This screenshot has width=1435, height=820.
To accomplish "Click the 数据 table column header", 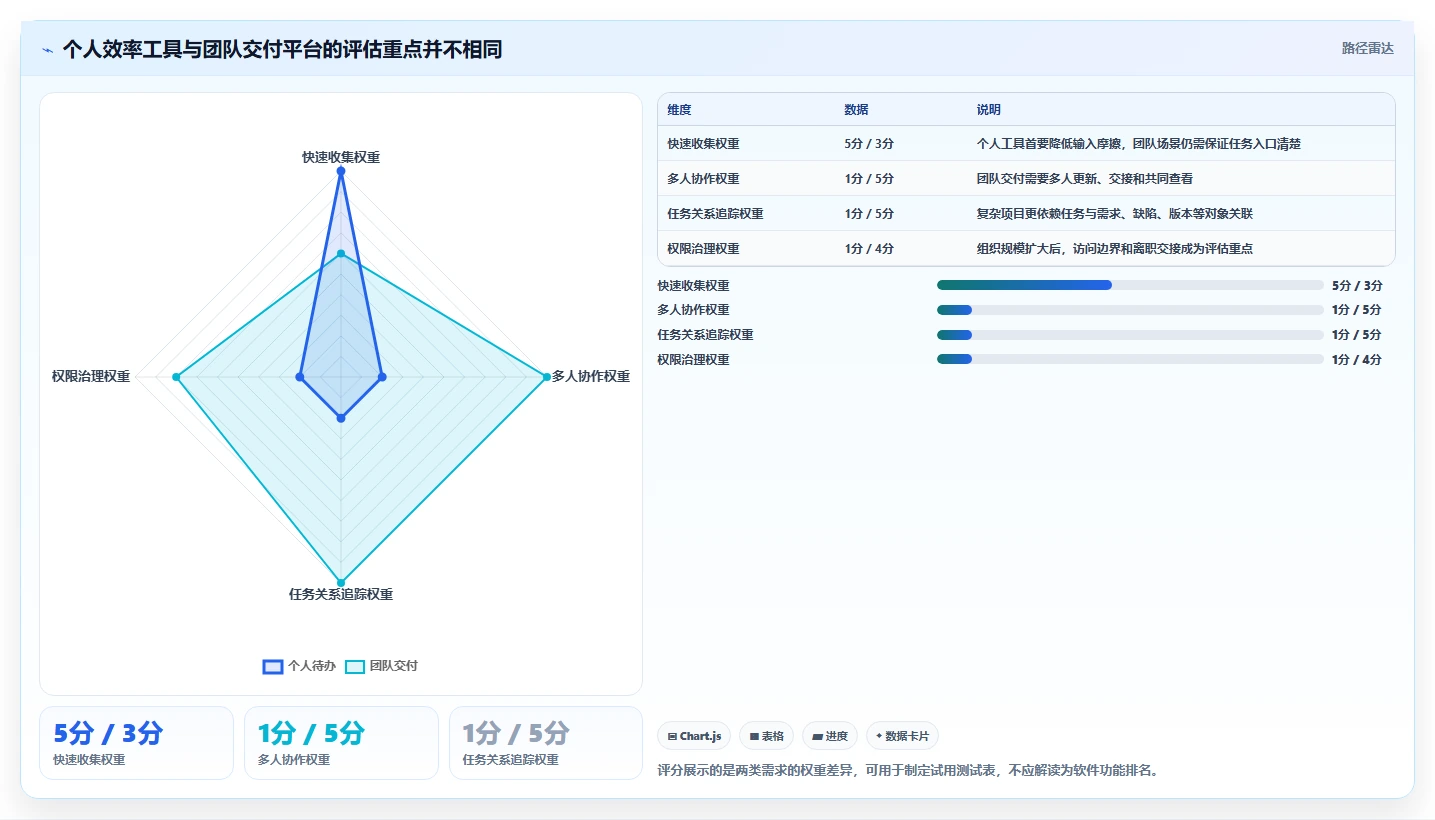I will pyautogui.click(x=856, y=110).
